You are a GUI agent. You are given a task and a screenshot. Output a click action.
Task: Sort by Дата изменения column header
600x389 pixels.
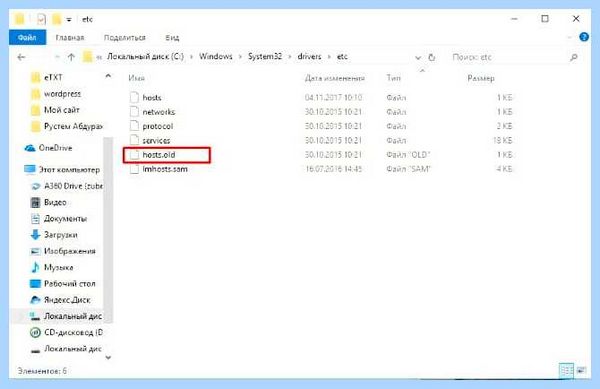334,78
